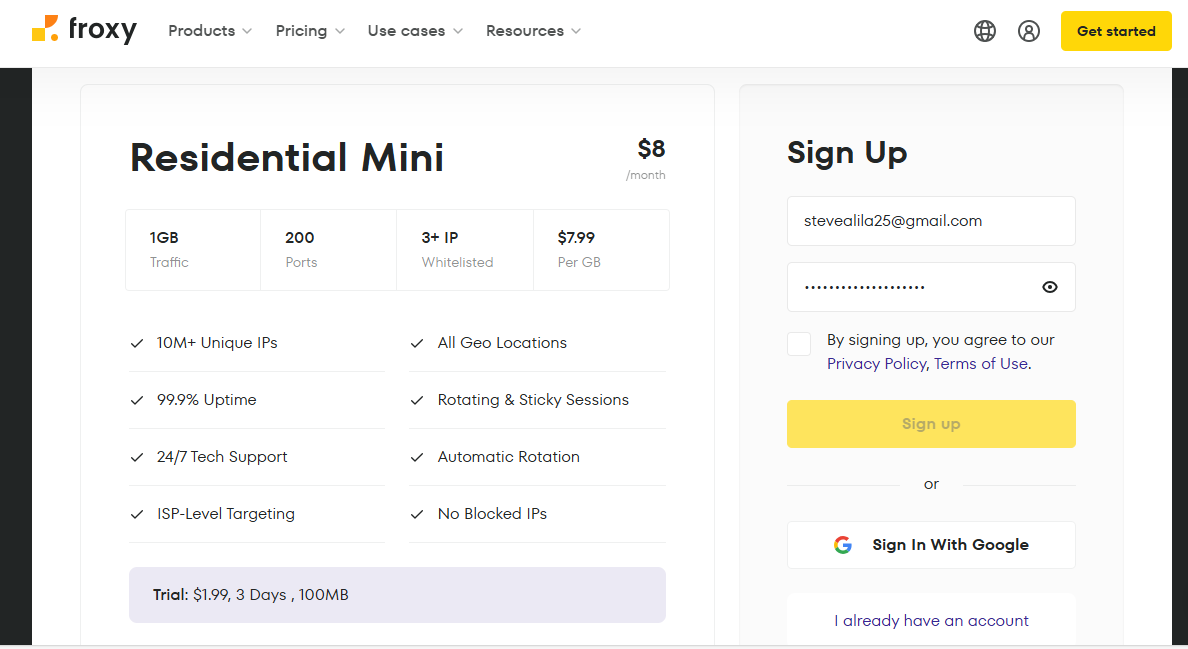
Task: Expand the Products dropdown menu
Action: [x=210, y=31]
